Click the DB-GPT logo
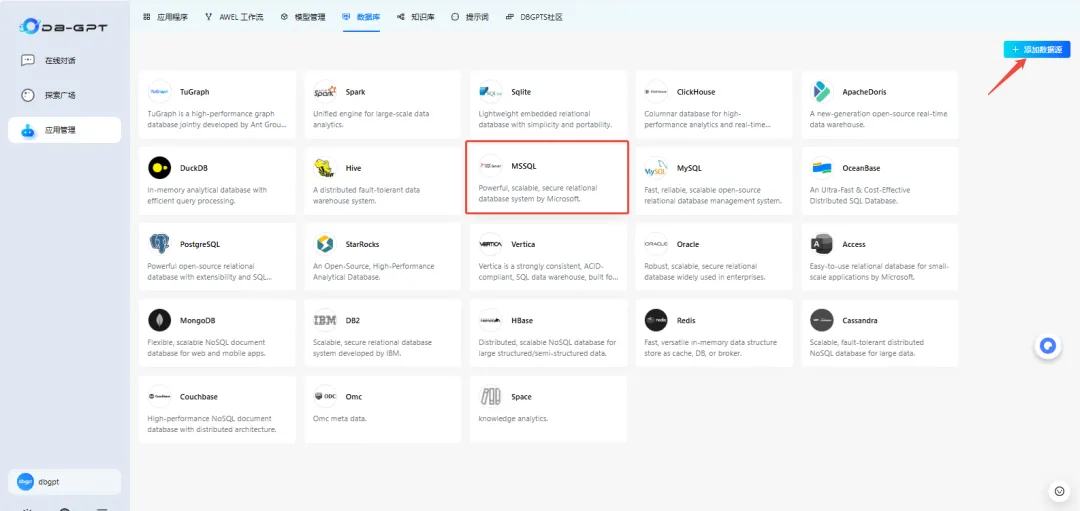The width and height of the screenshot is (1080, 511). pos(62,24)
